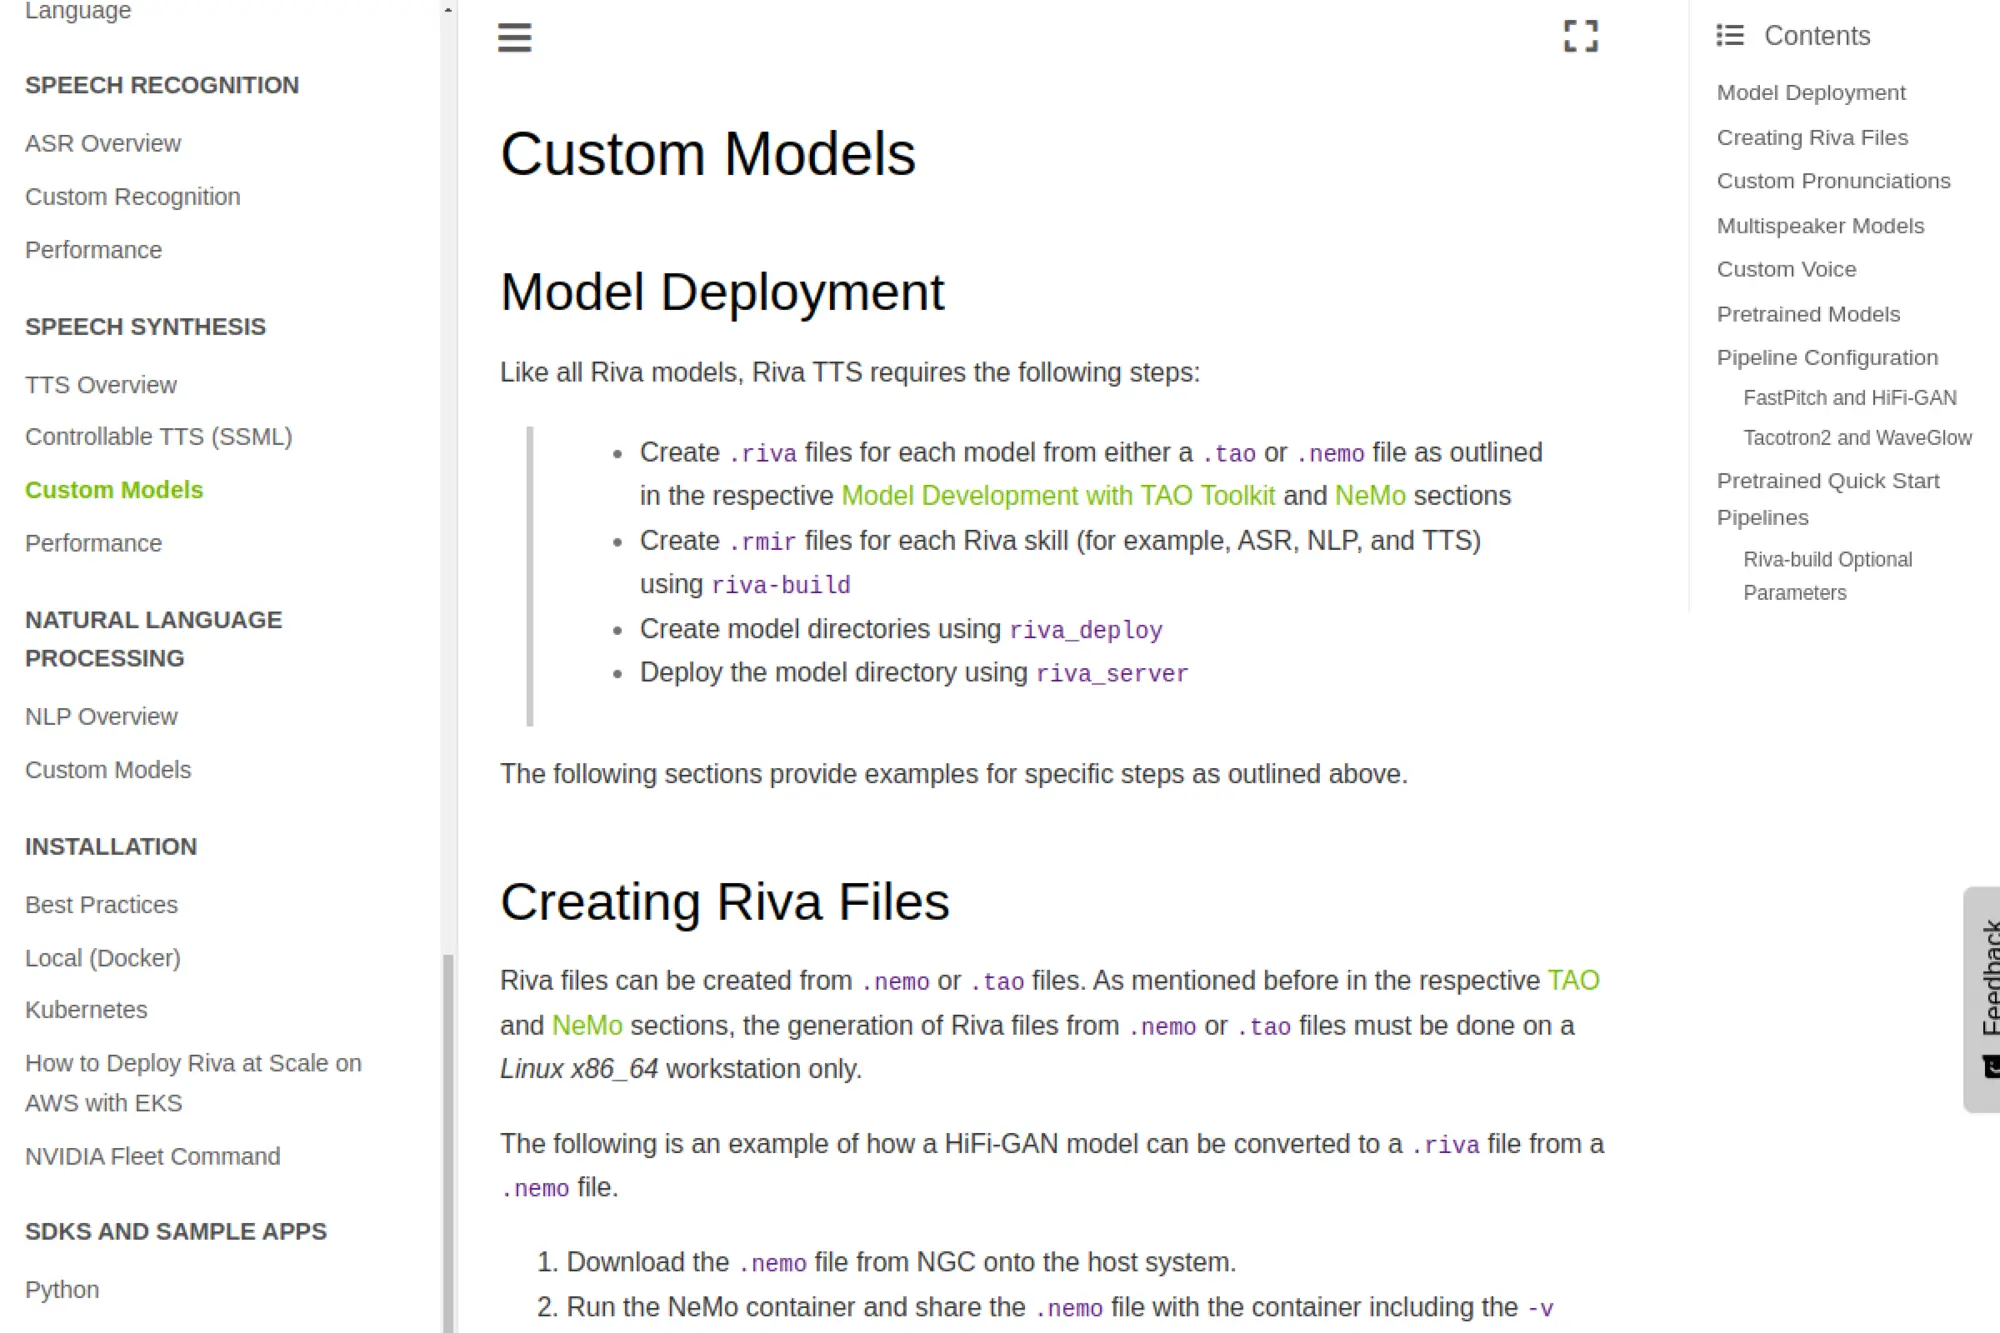
Task: Open Custom Pronunciations from Contents
Action: [x=1832, y=180]
